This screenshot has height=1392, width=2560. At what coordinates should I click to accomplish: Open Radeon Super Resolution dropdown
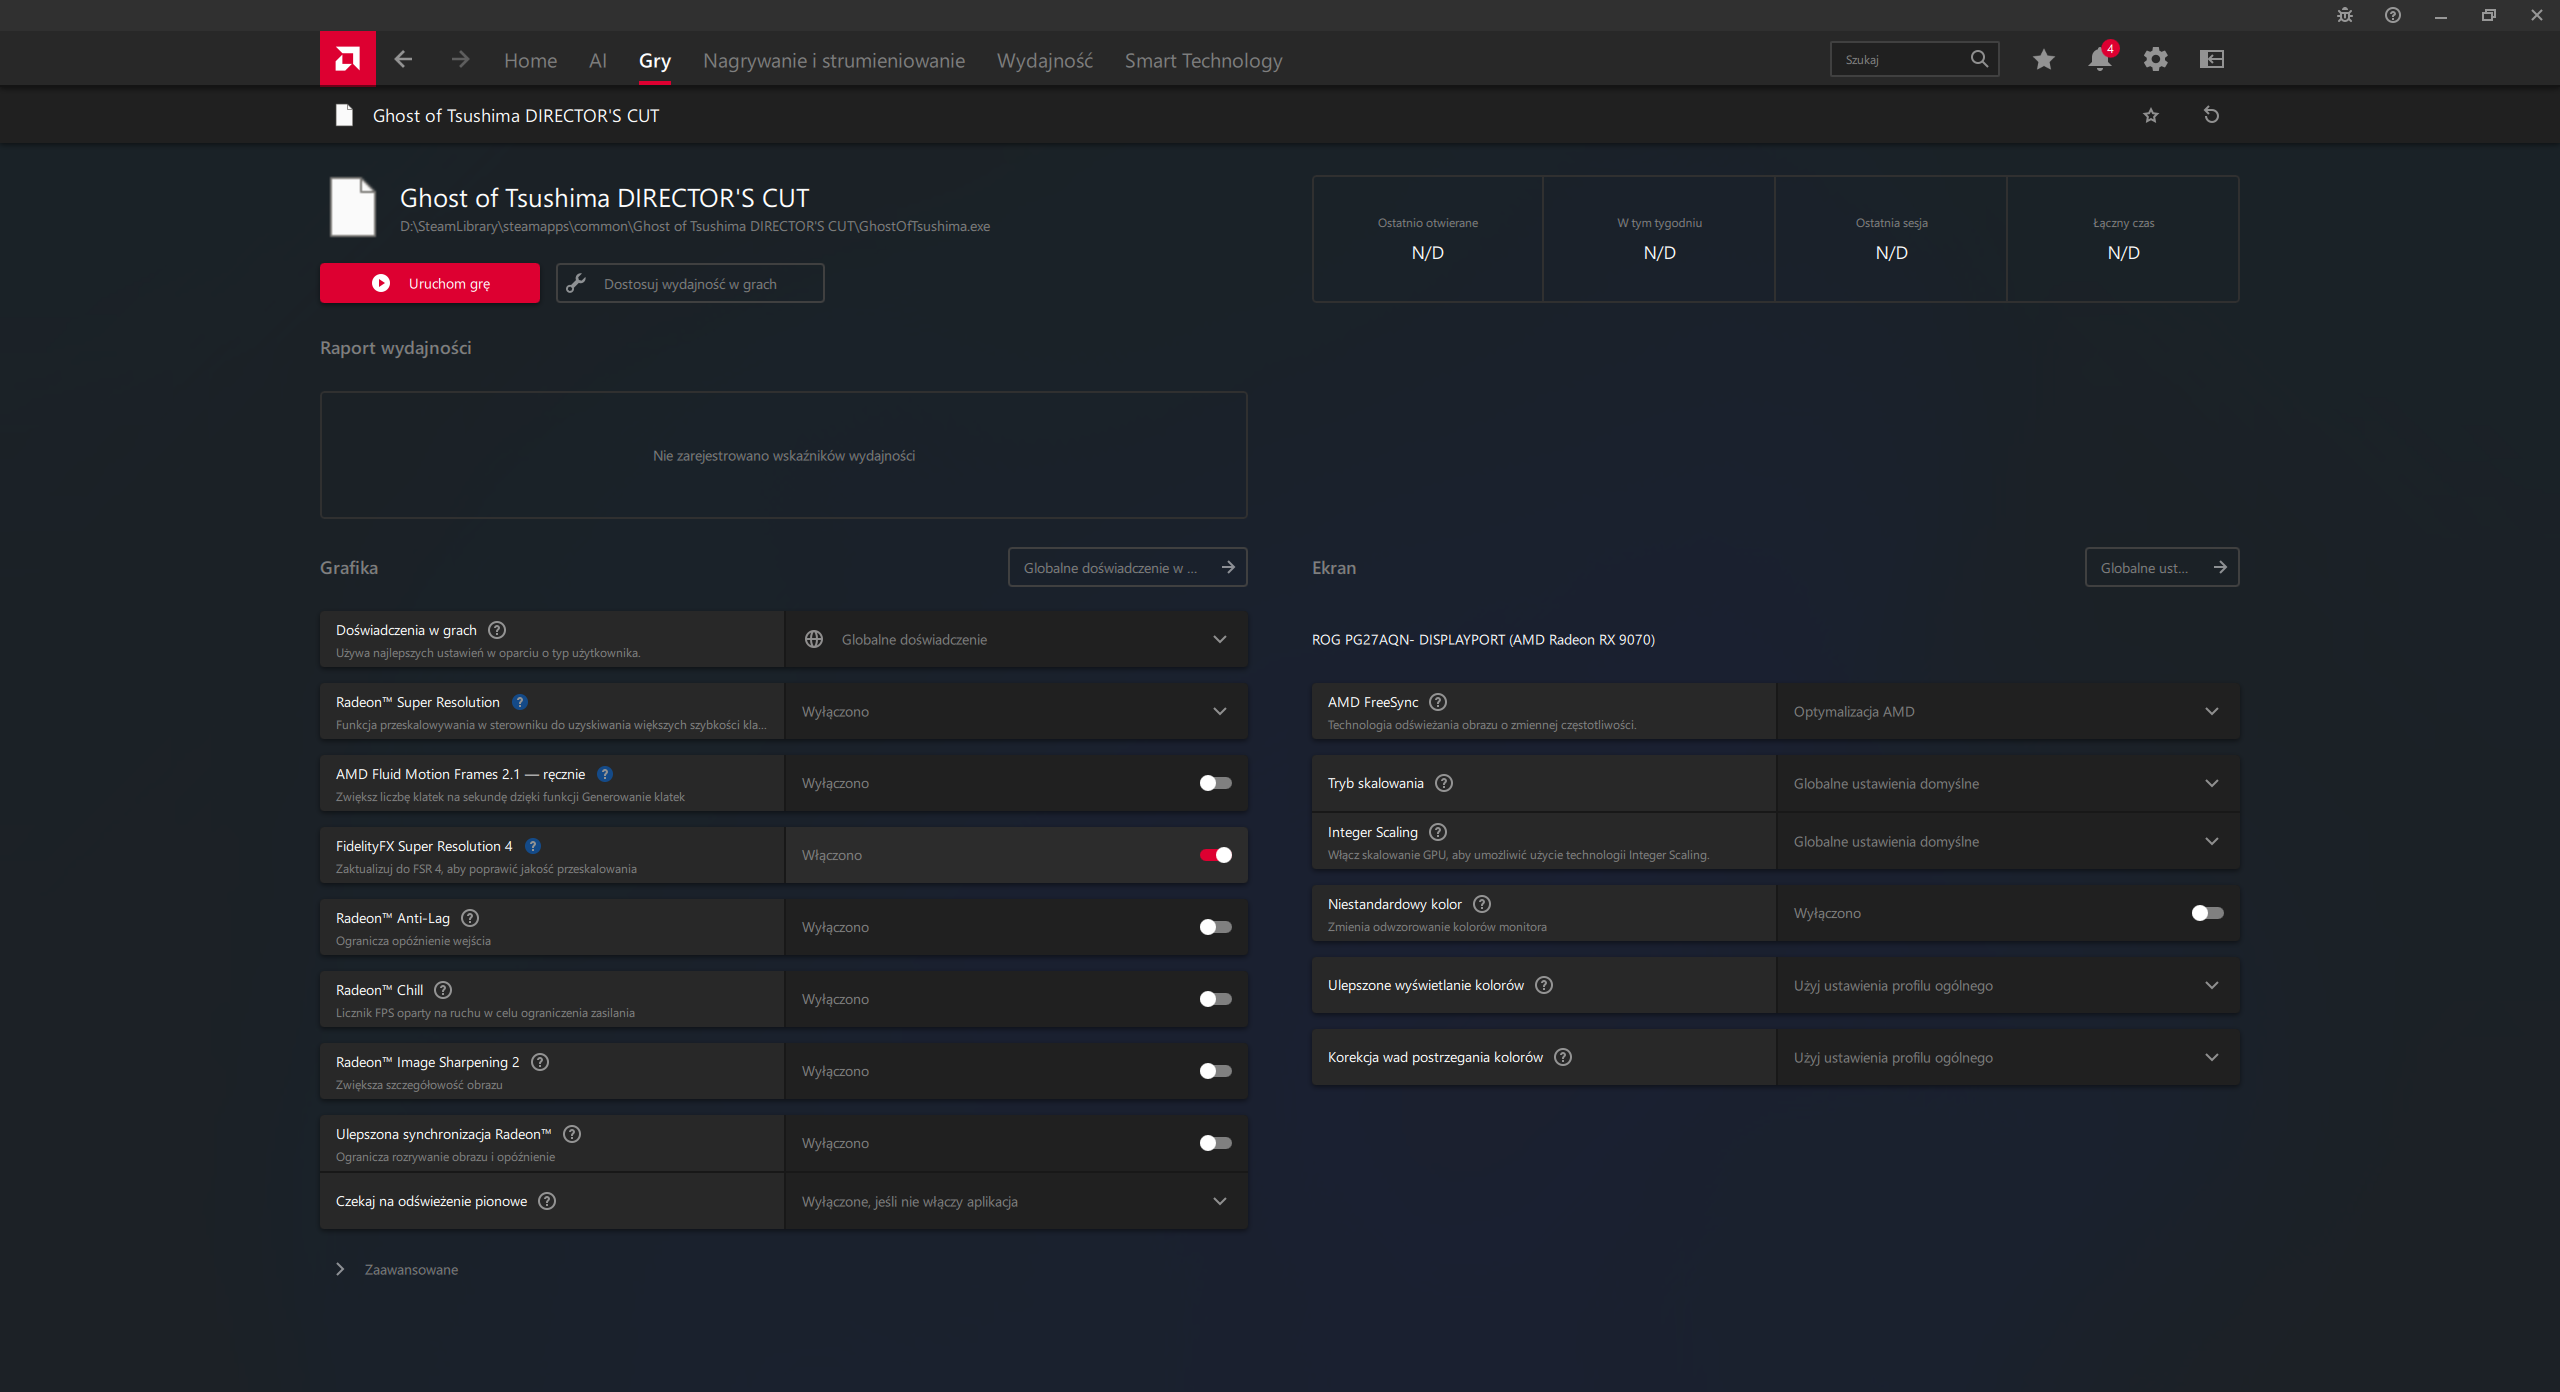[x=1016, y=711]
